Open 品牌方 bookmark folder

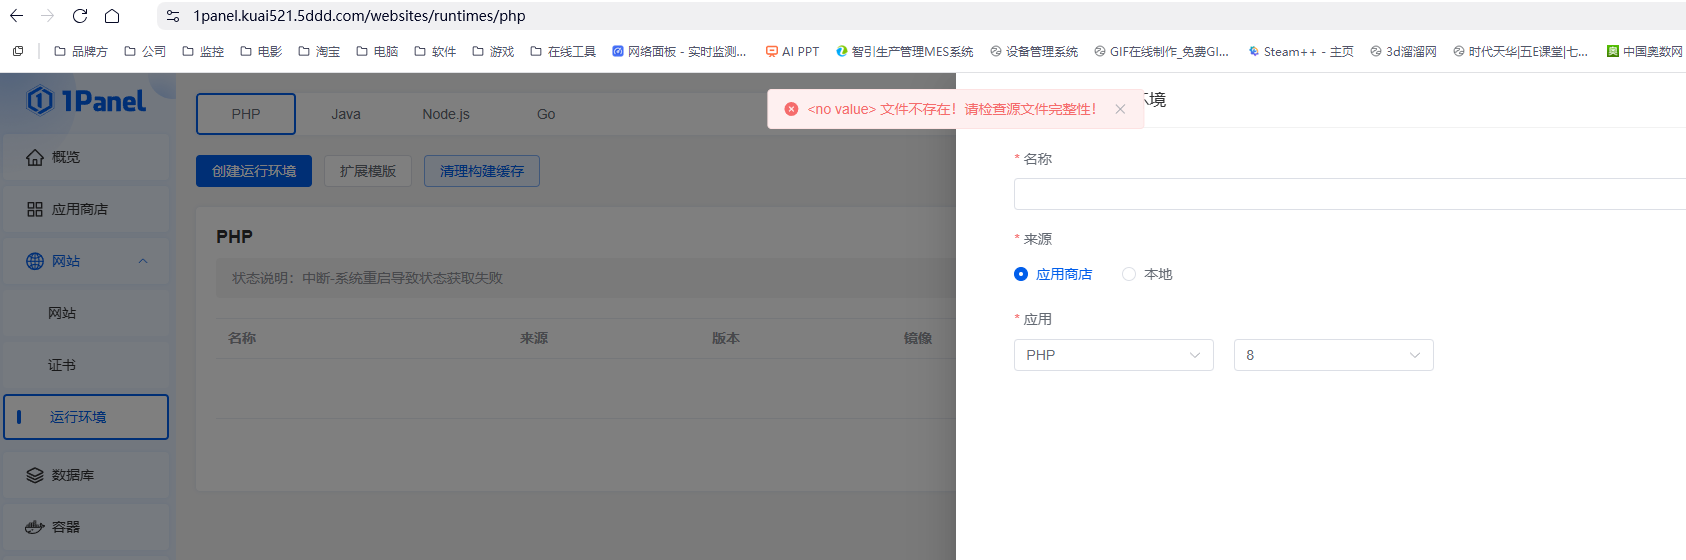pyautogui.click(x=81, y=51)
